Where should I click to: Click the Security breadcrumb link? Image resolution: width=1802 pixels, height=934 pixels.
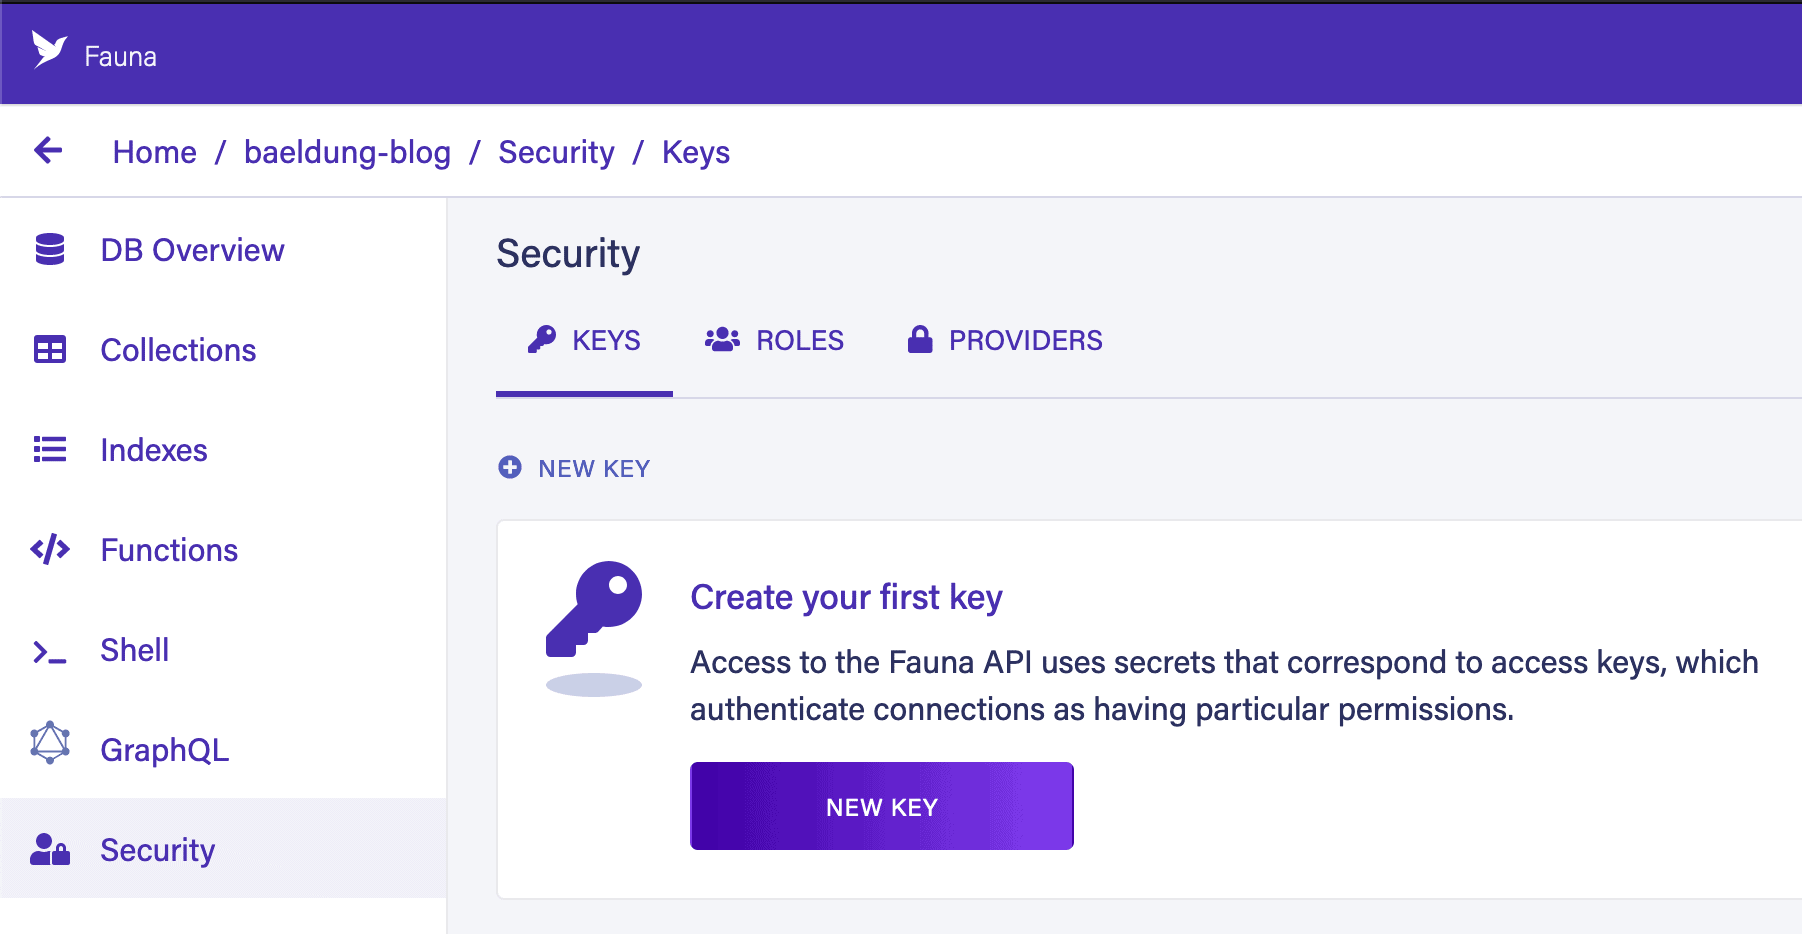click(556, 152)
